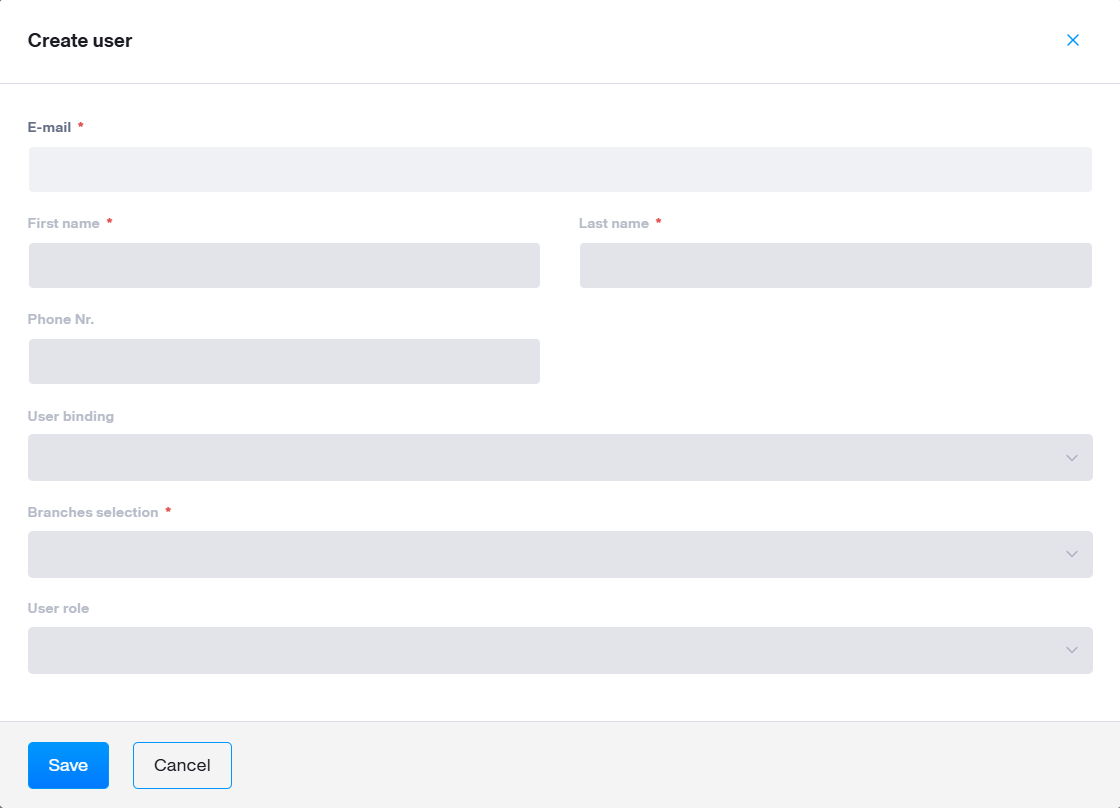Open the User binding dropdown
Viewport: 1120px width, 808px height.
tap(560, 457)
